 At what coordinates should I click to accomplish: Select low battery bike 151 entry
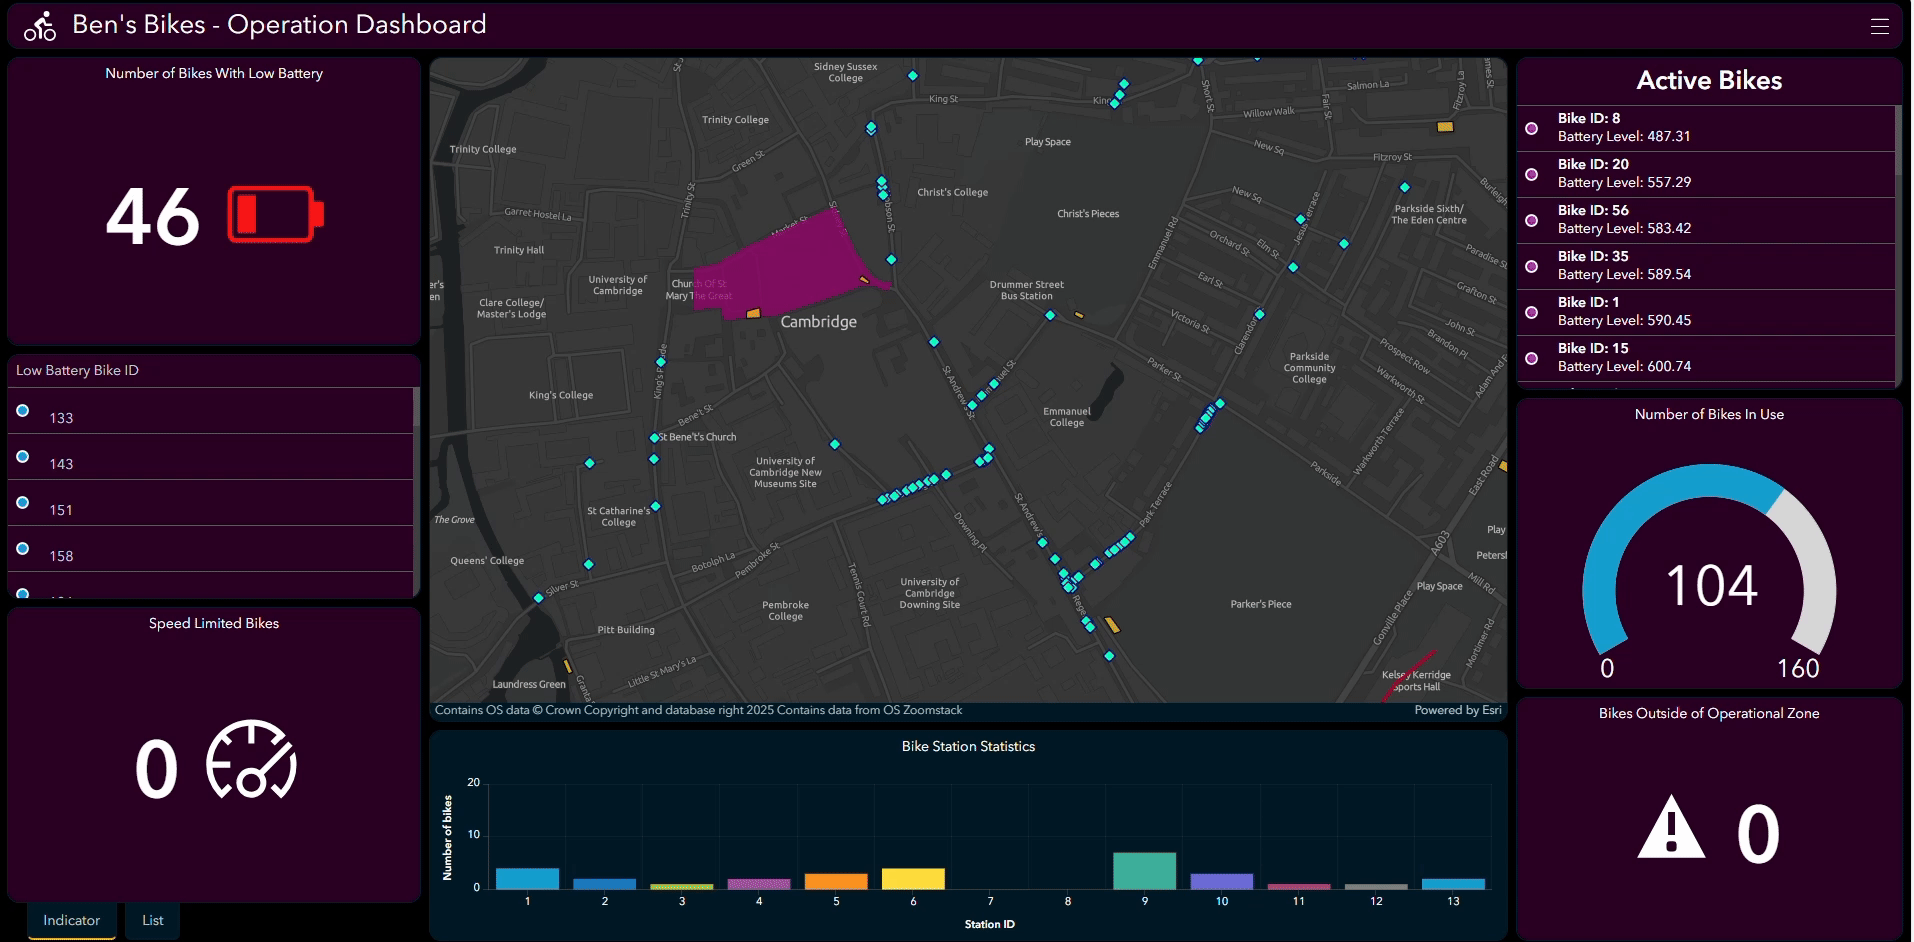point(210,503)
